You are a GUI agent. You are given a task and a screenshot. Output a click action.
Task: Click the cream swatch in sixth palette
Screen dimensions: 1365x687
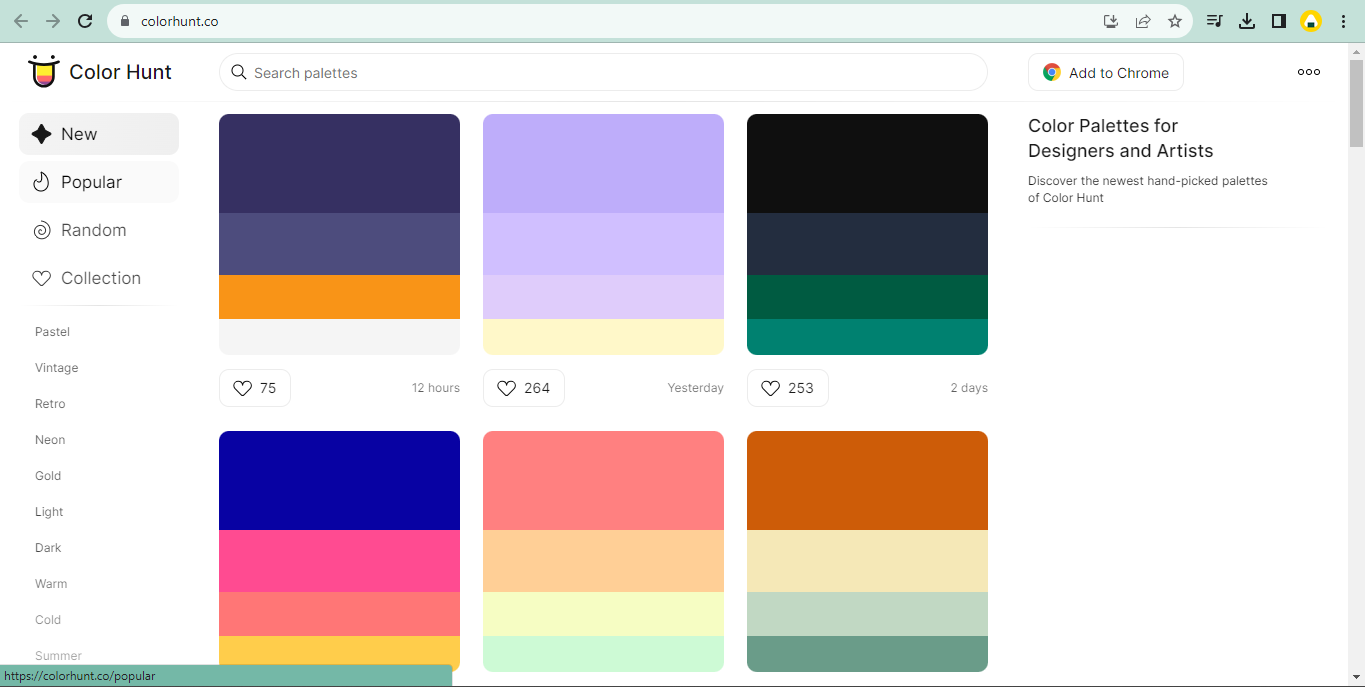867,561
